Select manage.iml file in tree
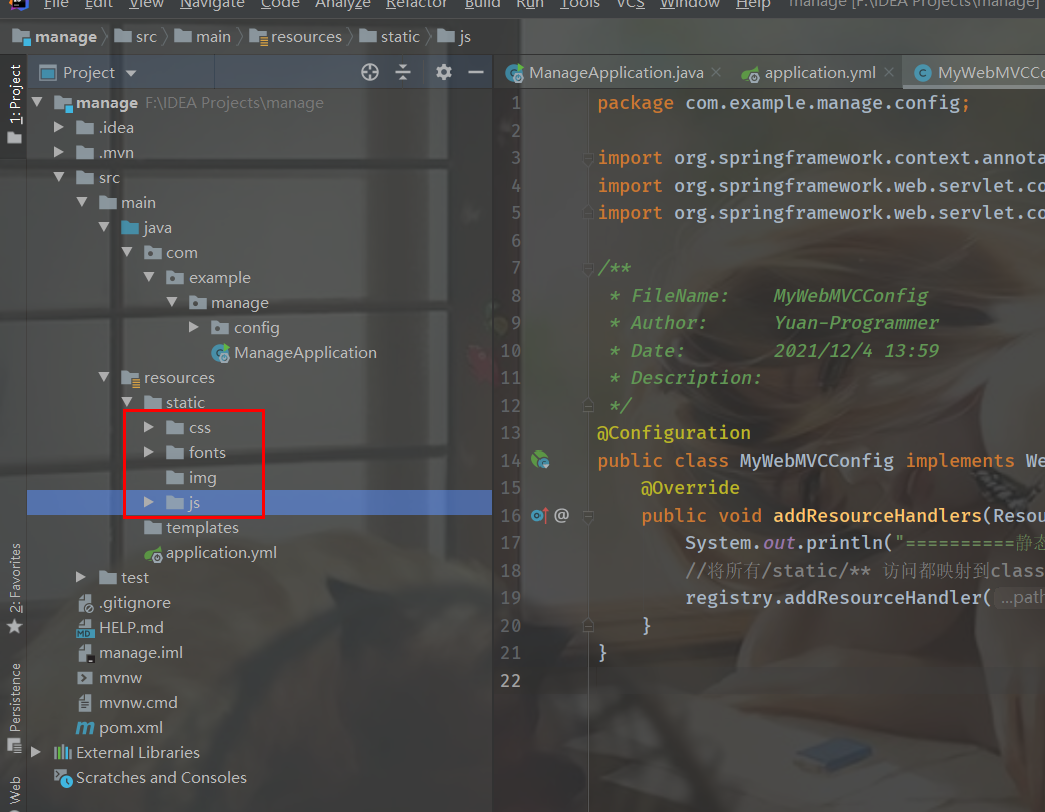1045x812 pixels. pyautogui.click(x=130, y=653)
